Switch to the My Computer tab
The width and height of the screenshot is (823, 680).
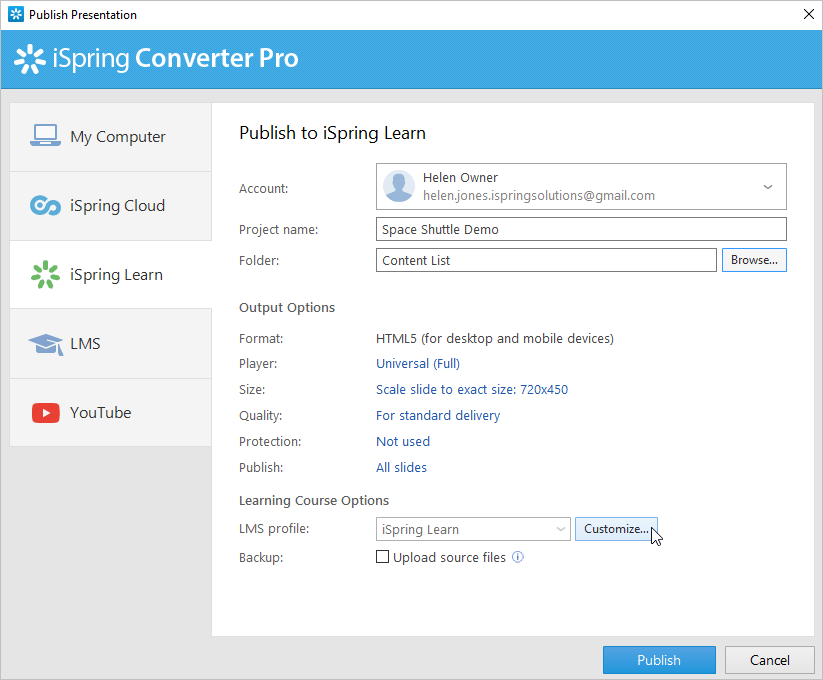(111, 137)
